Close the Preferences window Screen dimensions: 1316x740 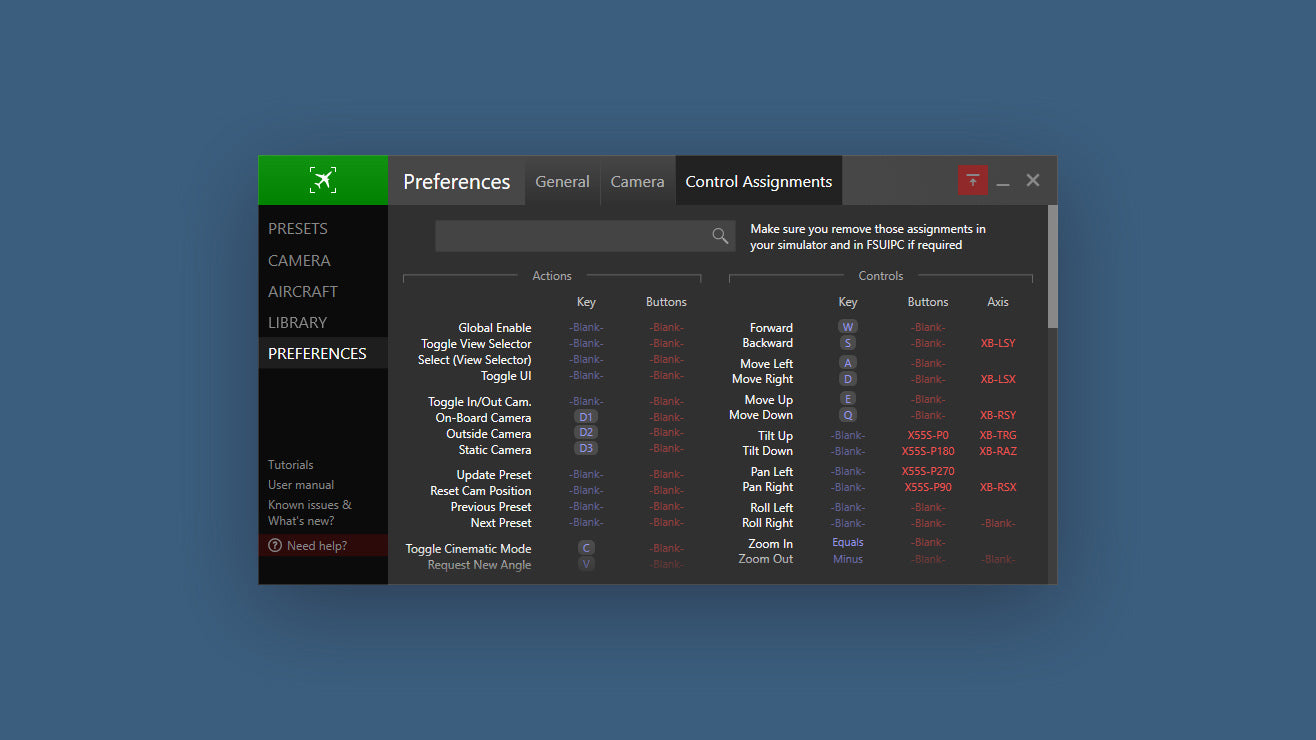pos(1033,180)
